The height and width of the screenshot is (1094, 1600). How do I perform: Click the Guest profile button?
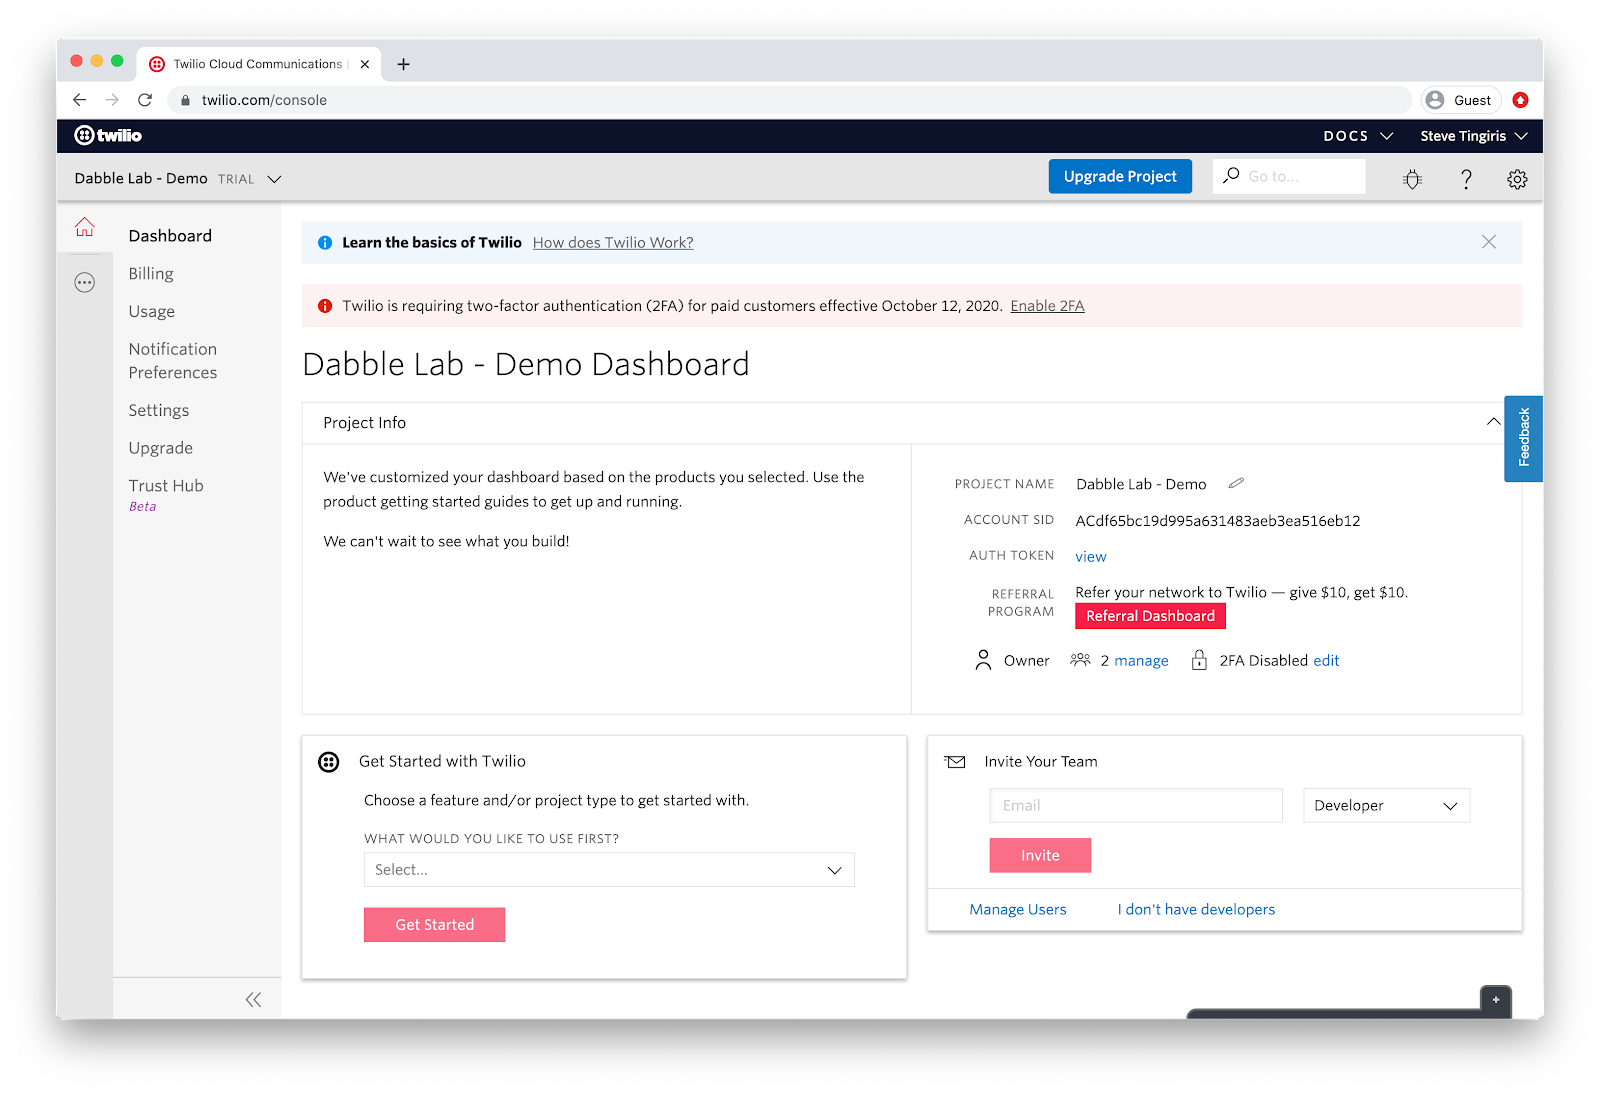pyautogui.click(x=1461, y=100)
